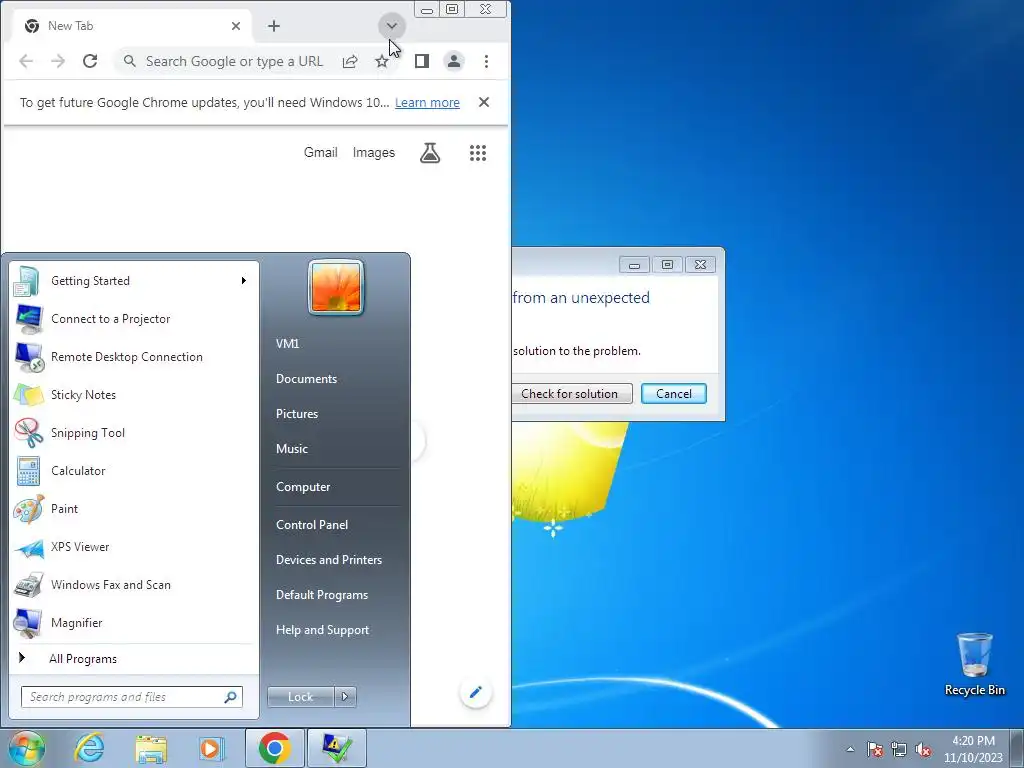The height and width of the screenshot is (768, 1024).
Task: Open Windows Explorer from taskbar
Action: [x=151, y=748]
